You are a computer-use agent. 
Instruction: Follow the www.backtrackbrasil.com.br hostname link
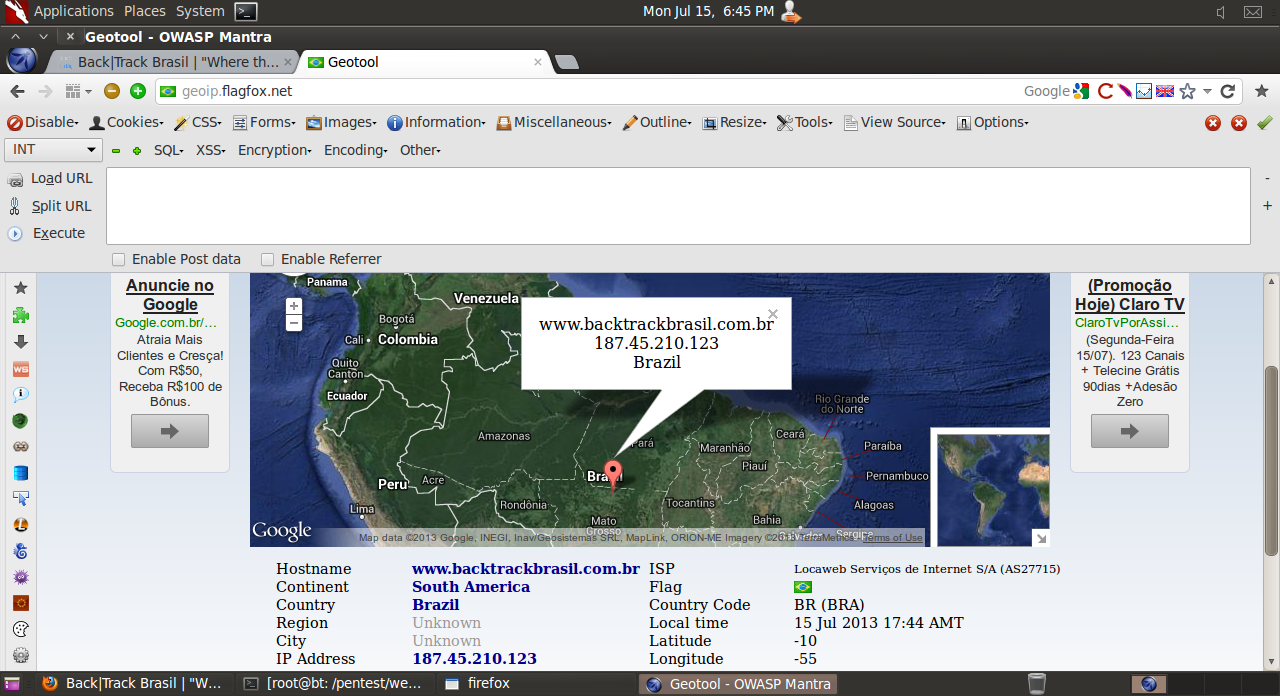[x=526, y=569]
